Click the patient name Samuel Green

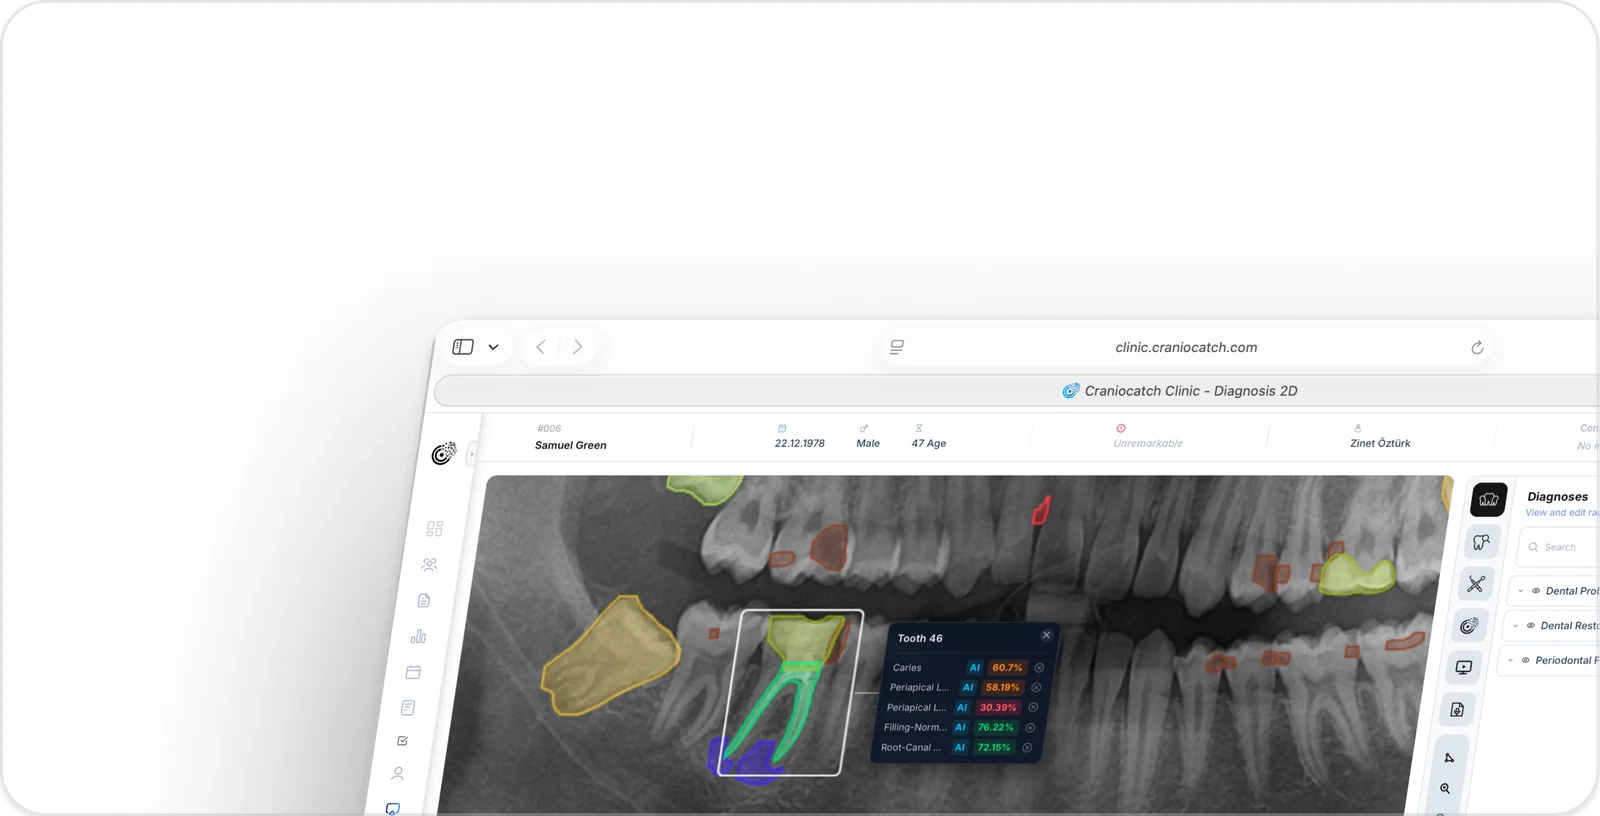[570, 445]
